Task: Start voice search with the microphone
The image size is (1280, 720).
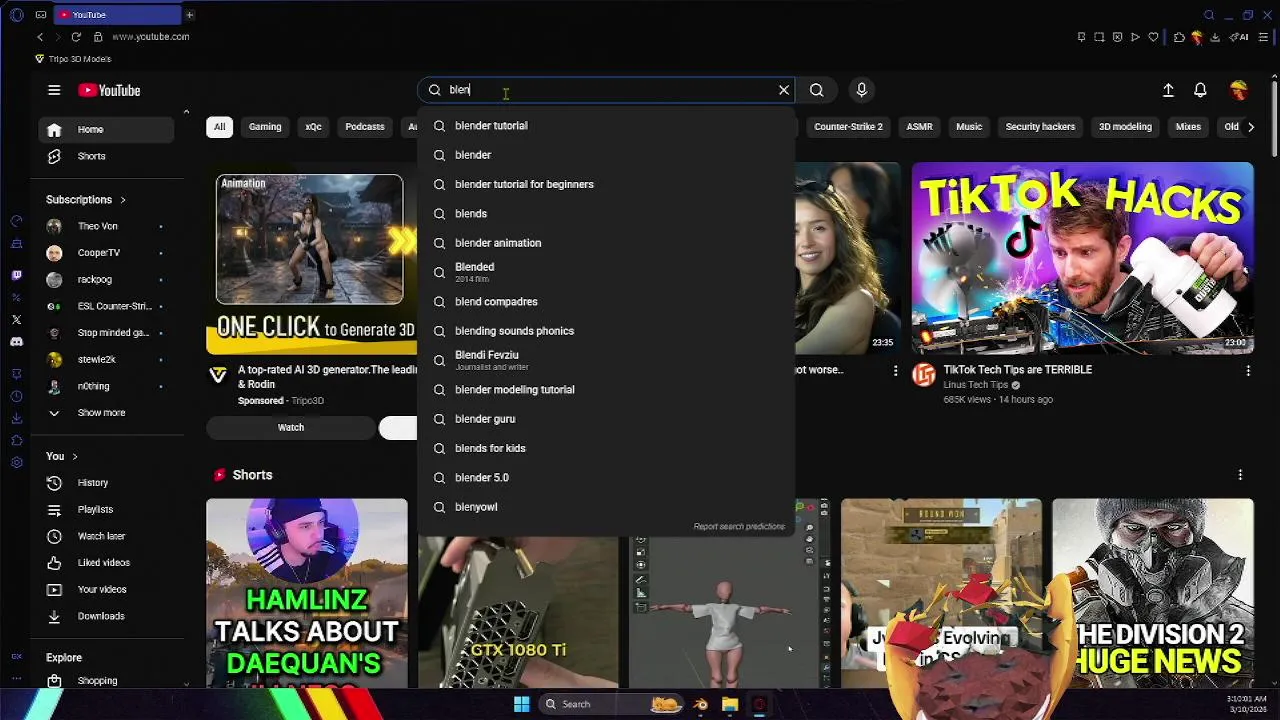Action: click(861, 90)
